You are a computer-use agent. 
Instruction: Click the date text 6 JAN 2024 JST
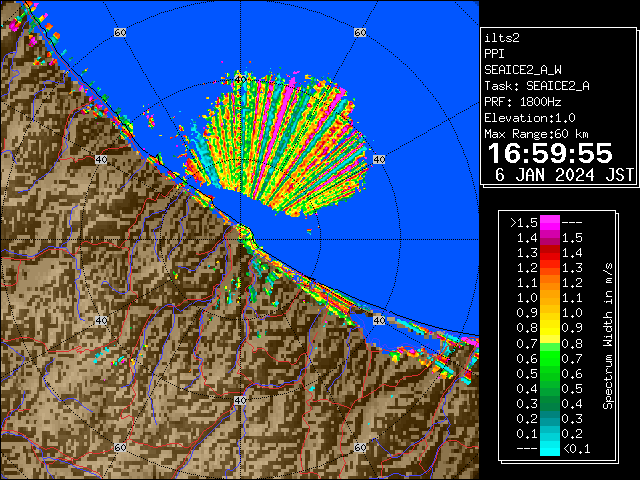click(x=564, y=175)
